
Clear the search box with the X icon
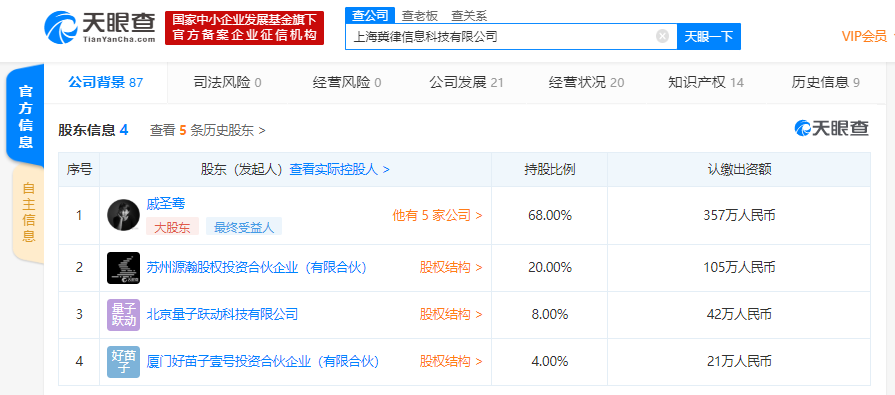(662, 37)
